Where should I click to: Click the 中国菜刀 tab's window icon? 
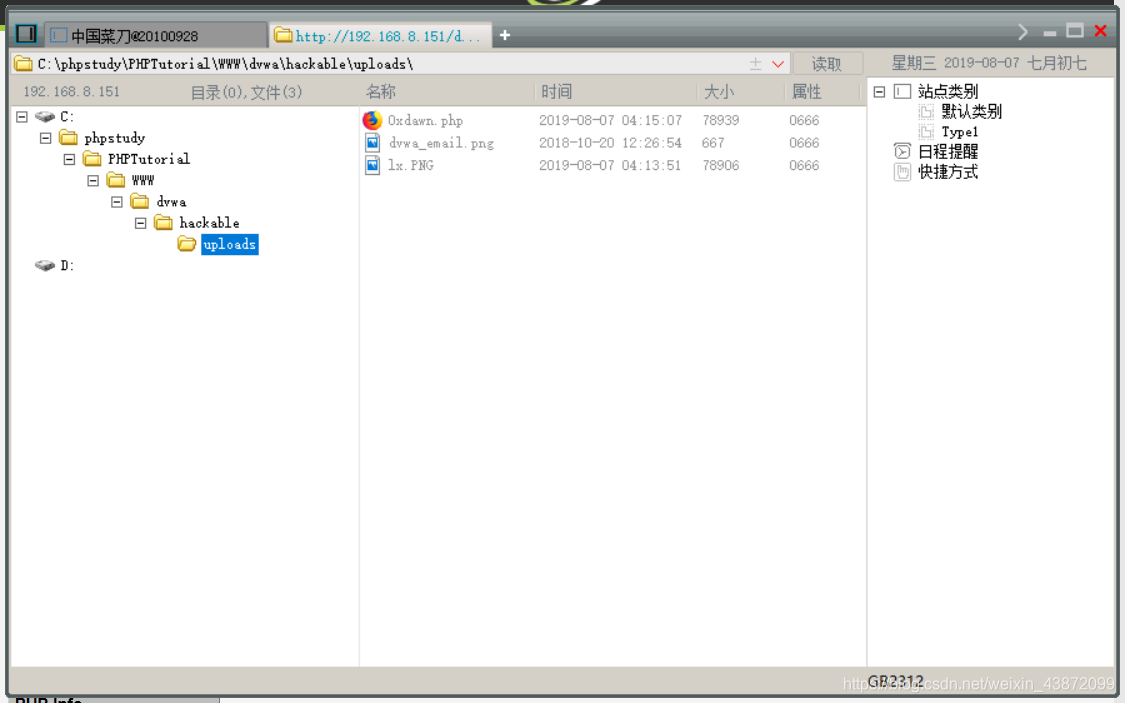(59, 35)
